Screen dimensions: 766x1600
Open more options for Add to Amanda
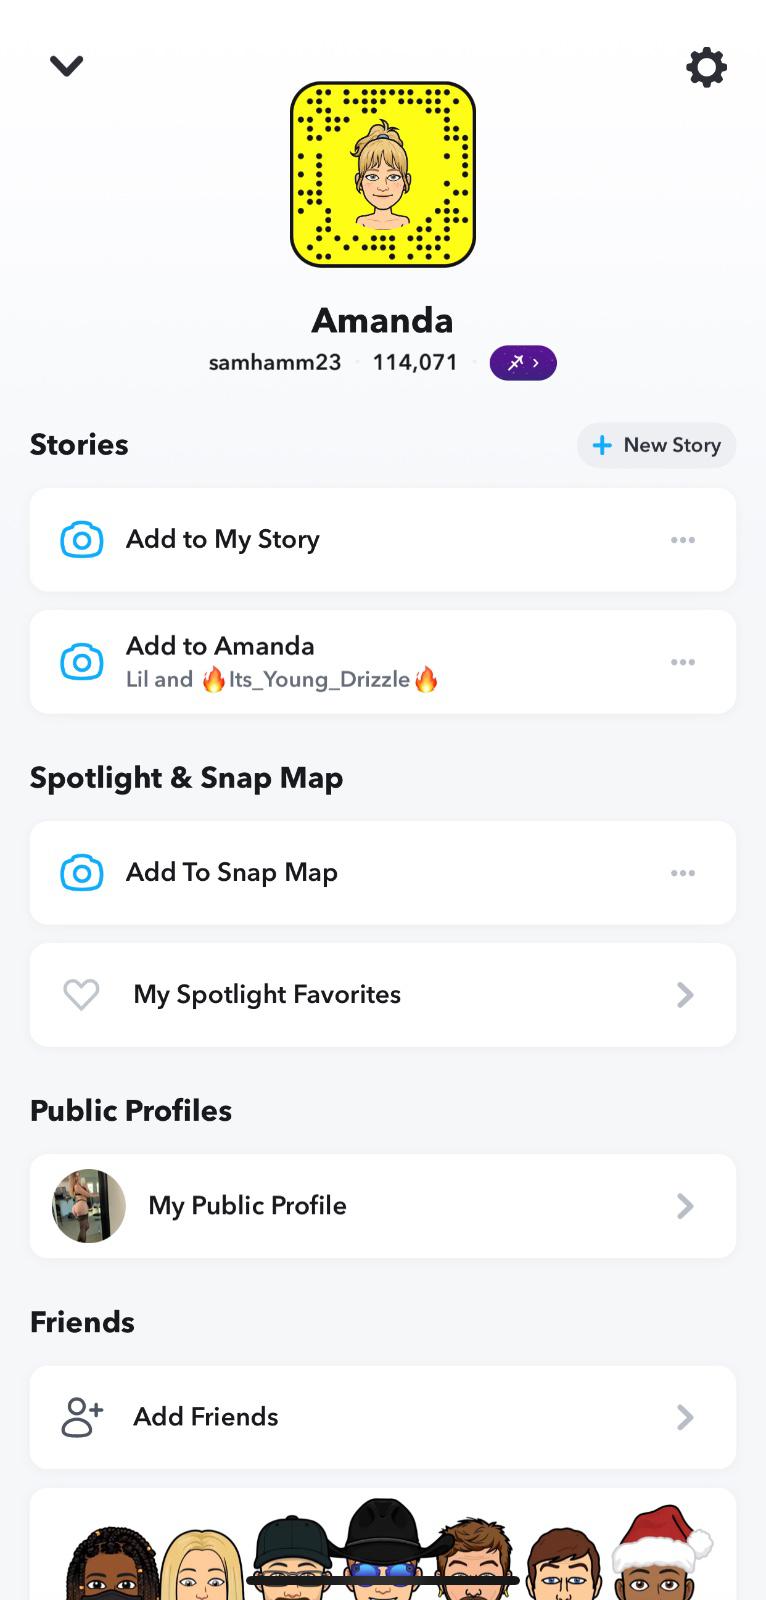pyautogui.click(x=683, y=662)
